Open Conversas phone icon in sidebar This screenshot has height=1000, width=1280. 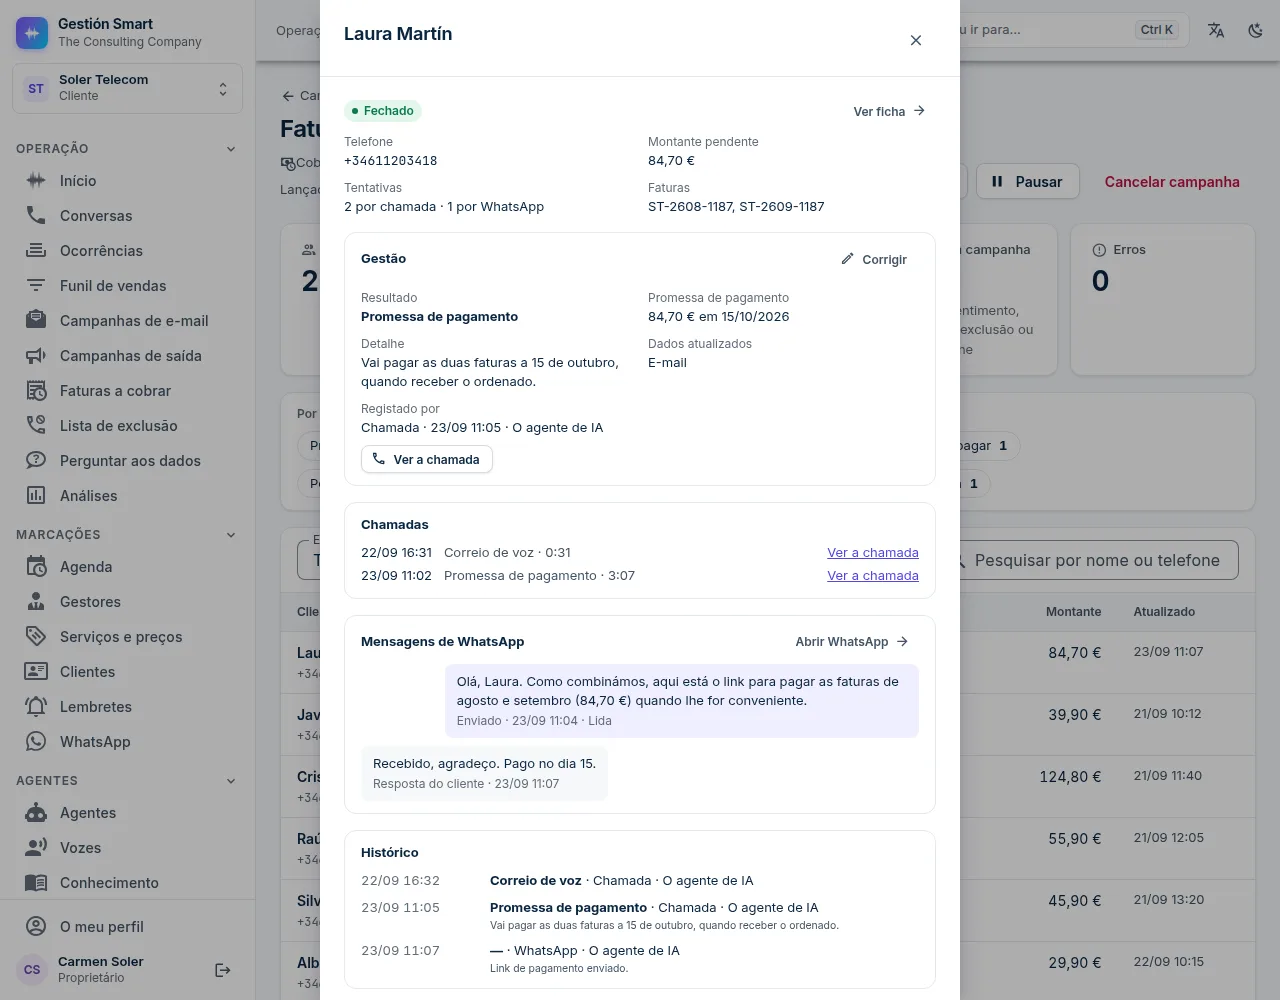pos(36,216)
